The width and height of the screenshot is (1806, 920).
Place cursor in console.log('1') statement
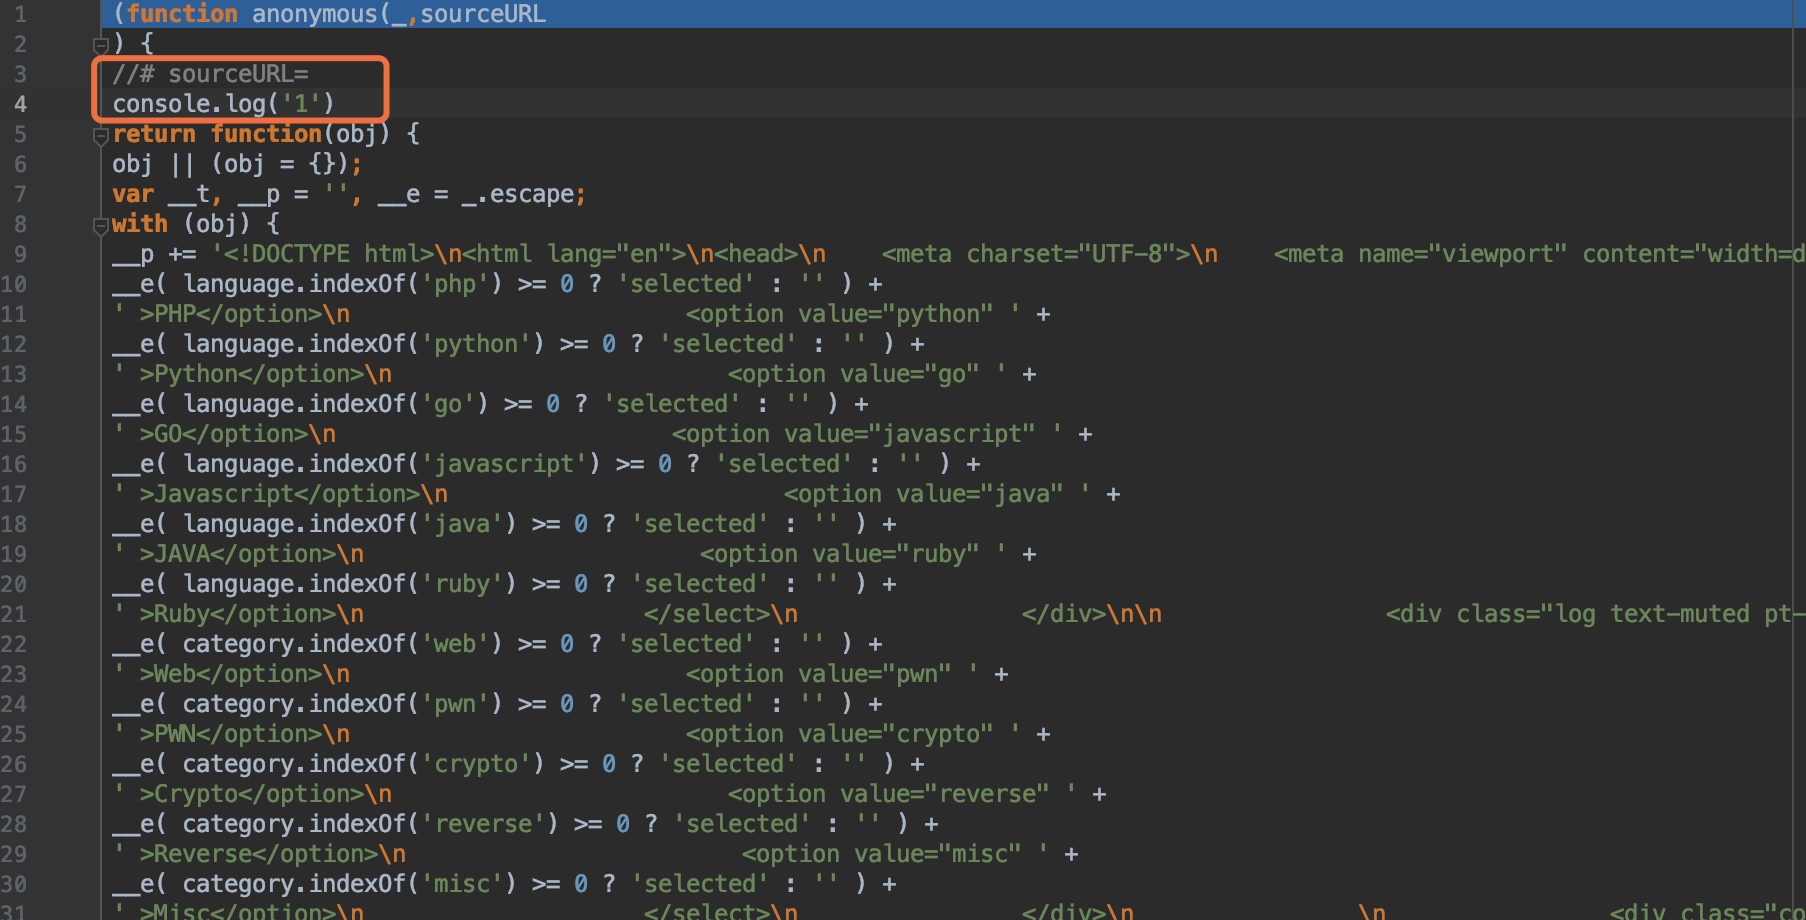coord(223,104)
